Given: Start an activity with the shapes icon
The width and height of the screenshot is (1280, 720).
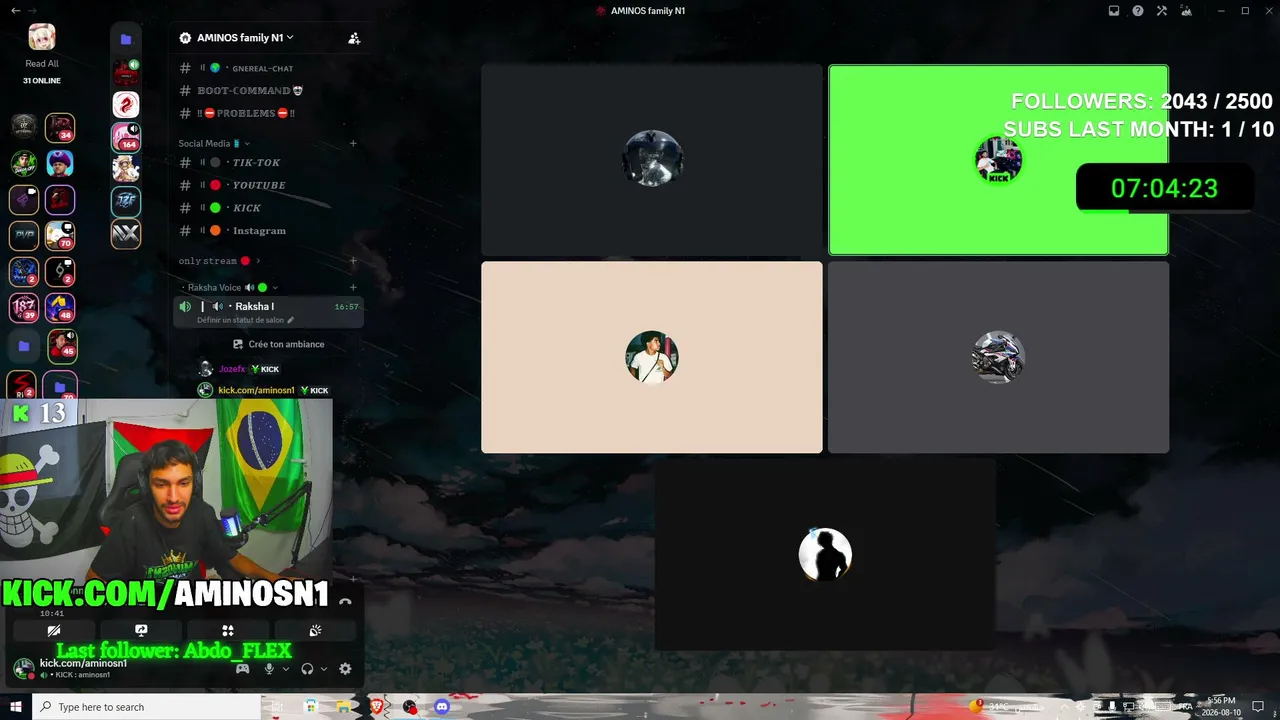Looking at the screenshot, I should pos(228,631).
